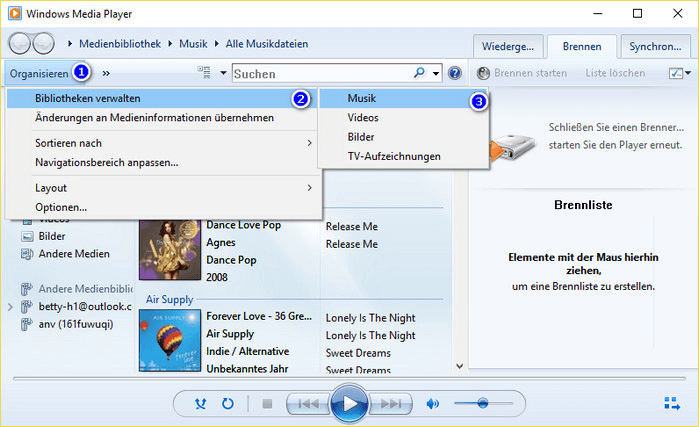
Task: Show more toolbar commands via double chevron
Action: coord(106,74)
